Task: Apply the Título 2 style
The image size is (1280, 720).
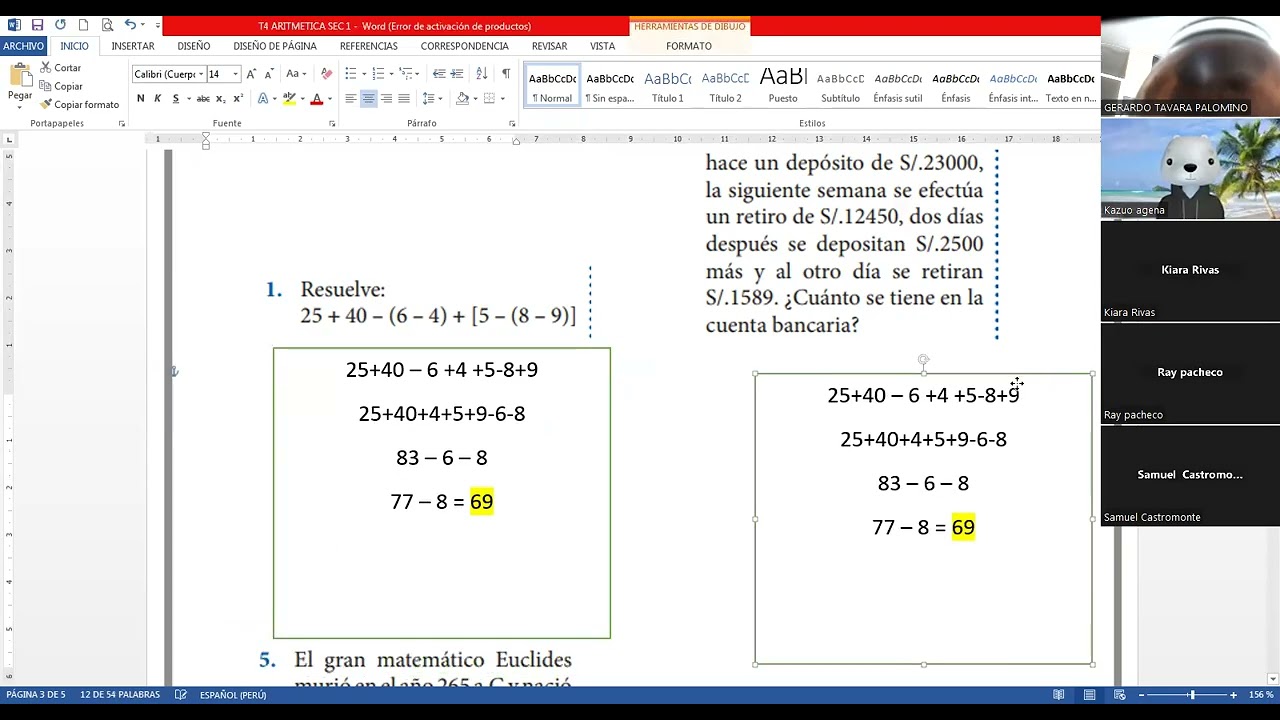Action: [726, 87]
